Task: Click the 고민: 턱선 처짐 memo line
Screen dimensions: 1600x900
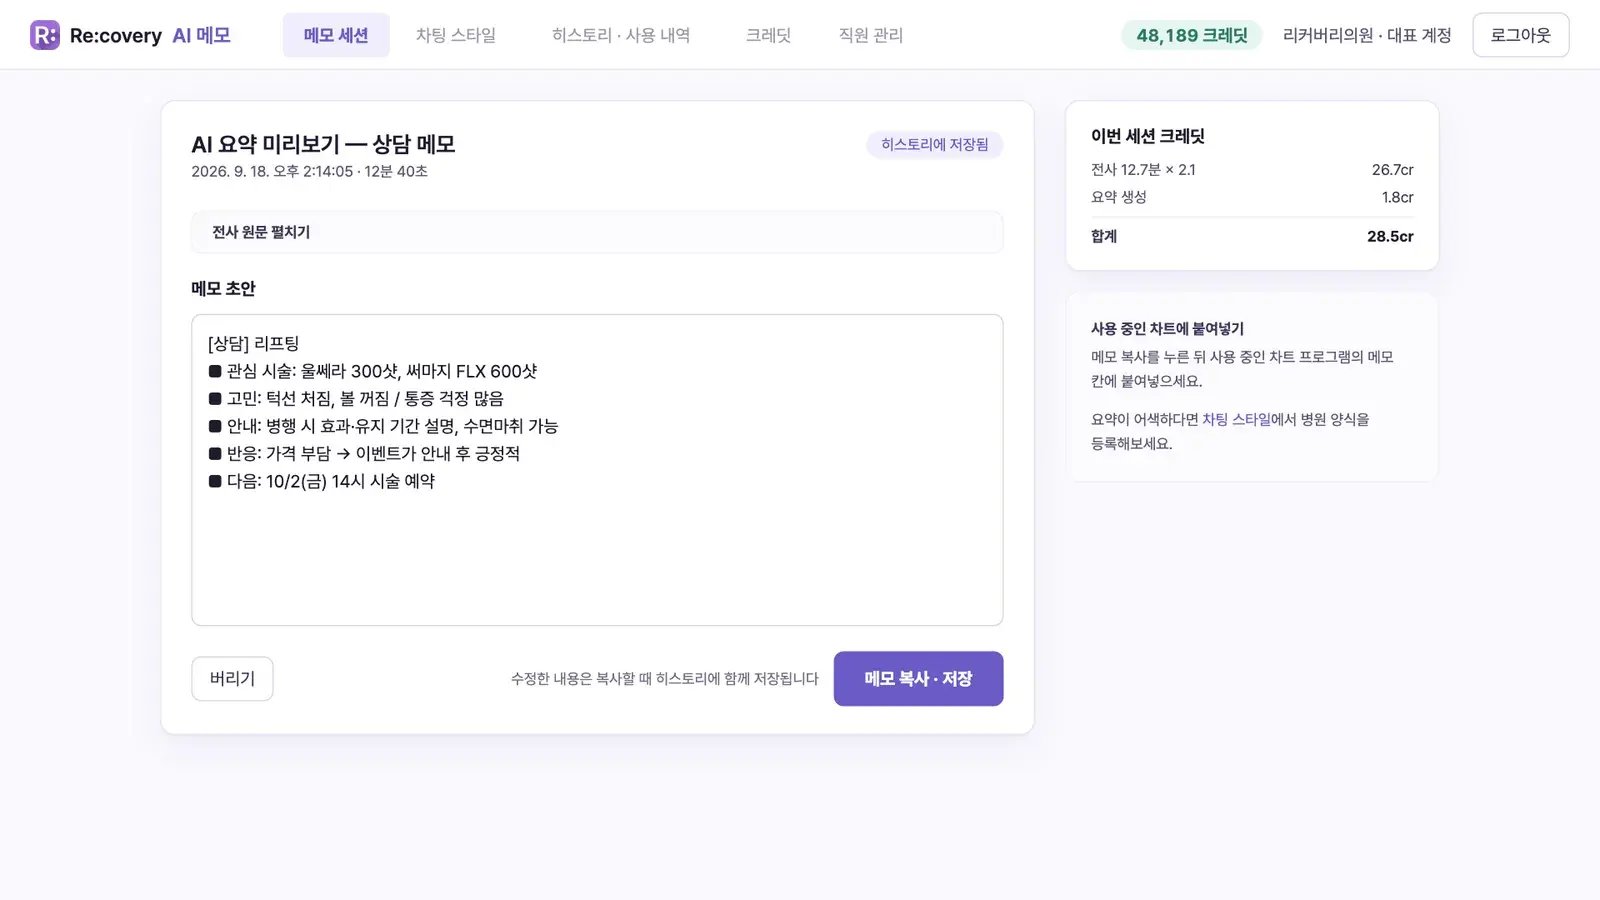Action: pos(356,398)
